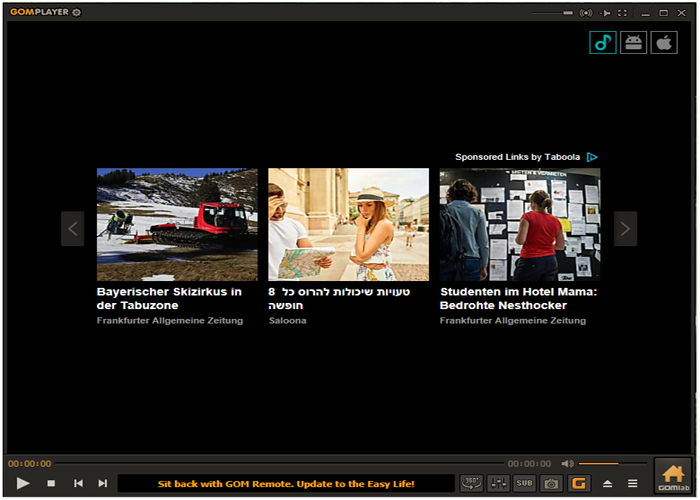Click the orange G GOM icon
Viewport: 700px width, 500px height.
(x=579, y=483)
